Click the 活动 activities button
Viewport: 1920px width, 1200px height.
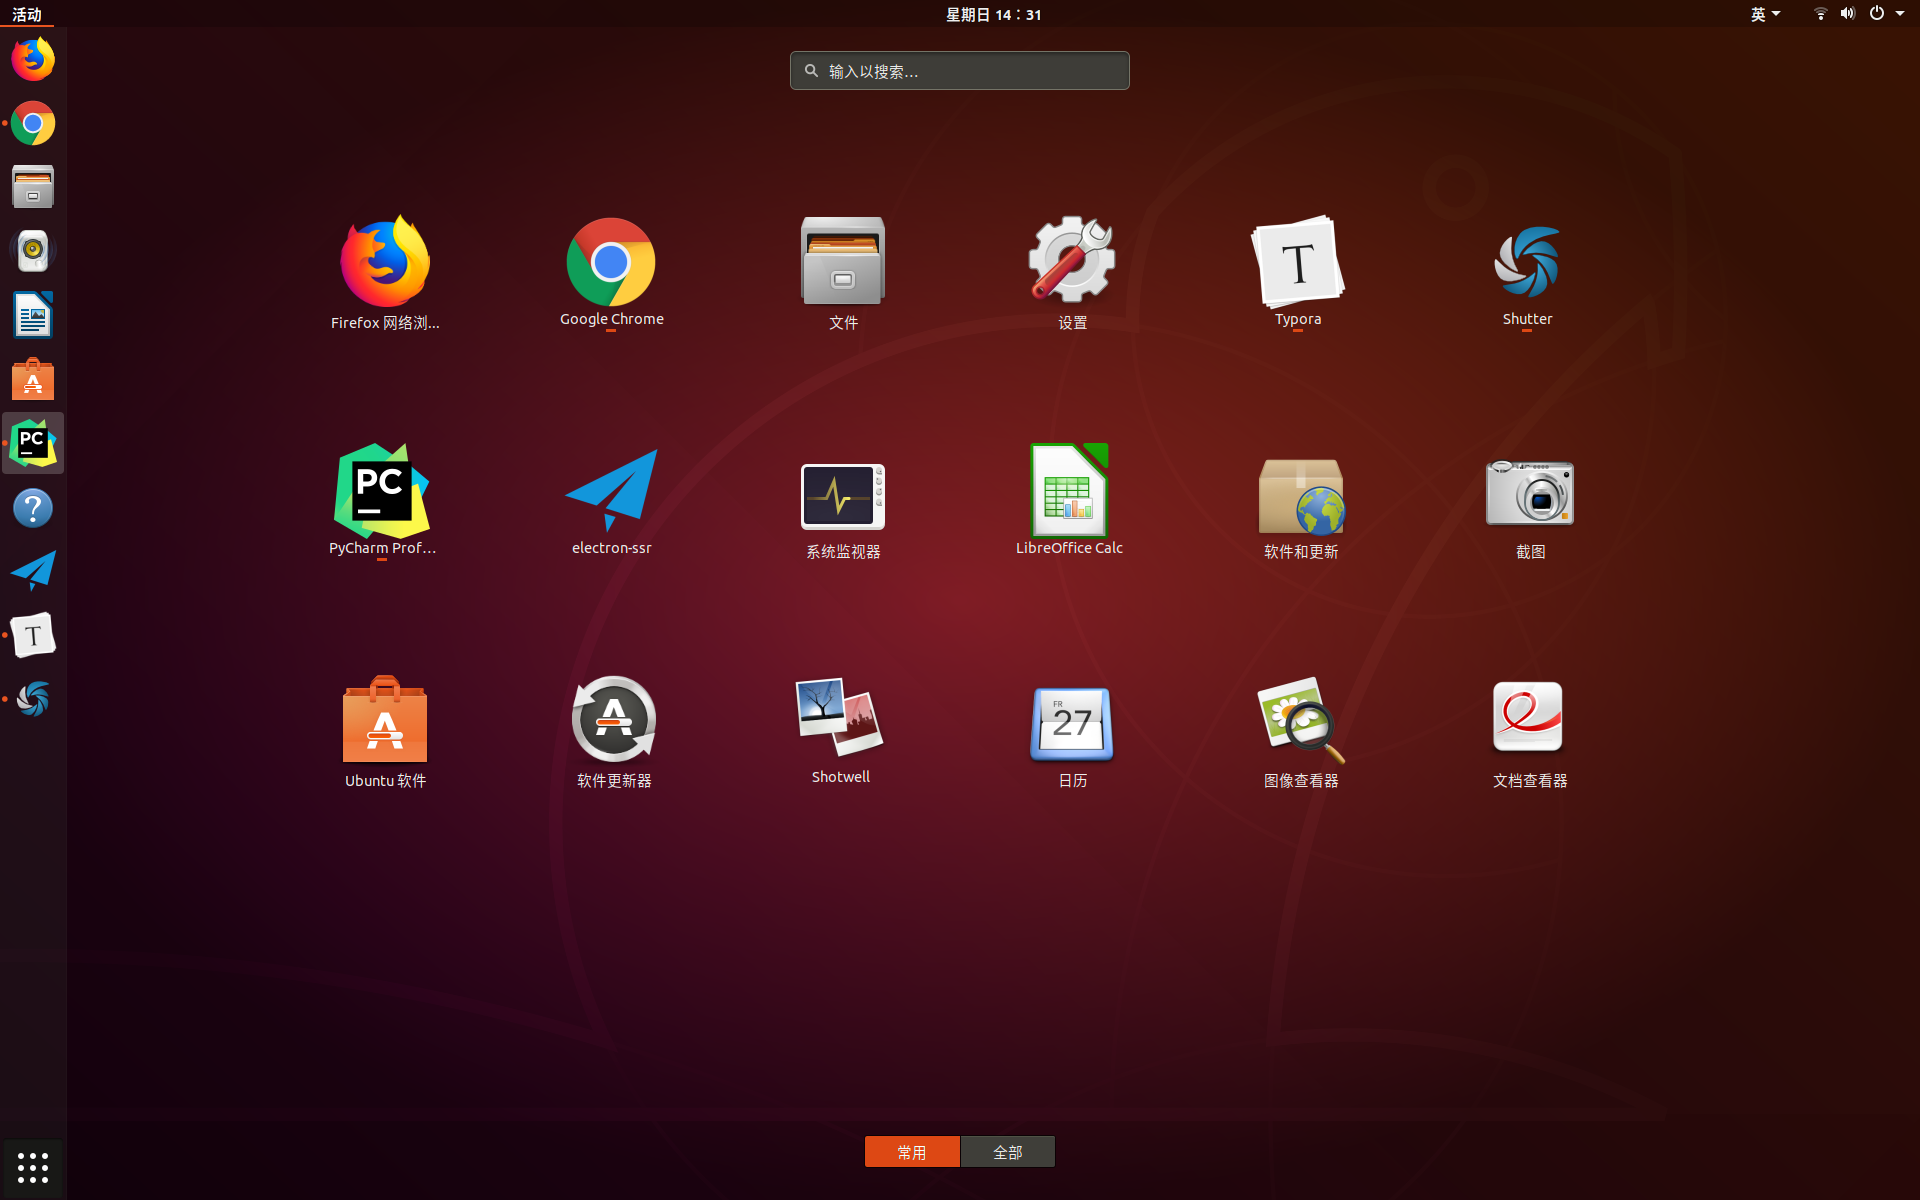[x=27, y=14]
